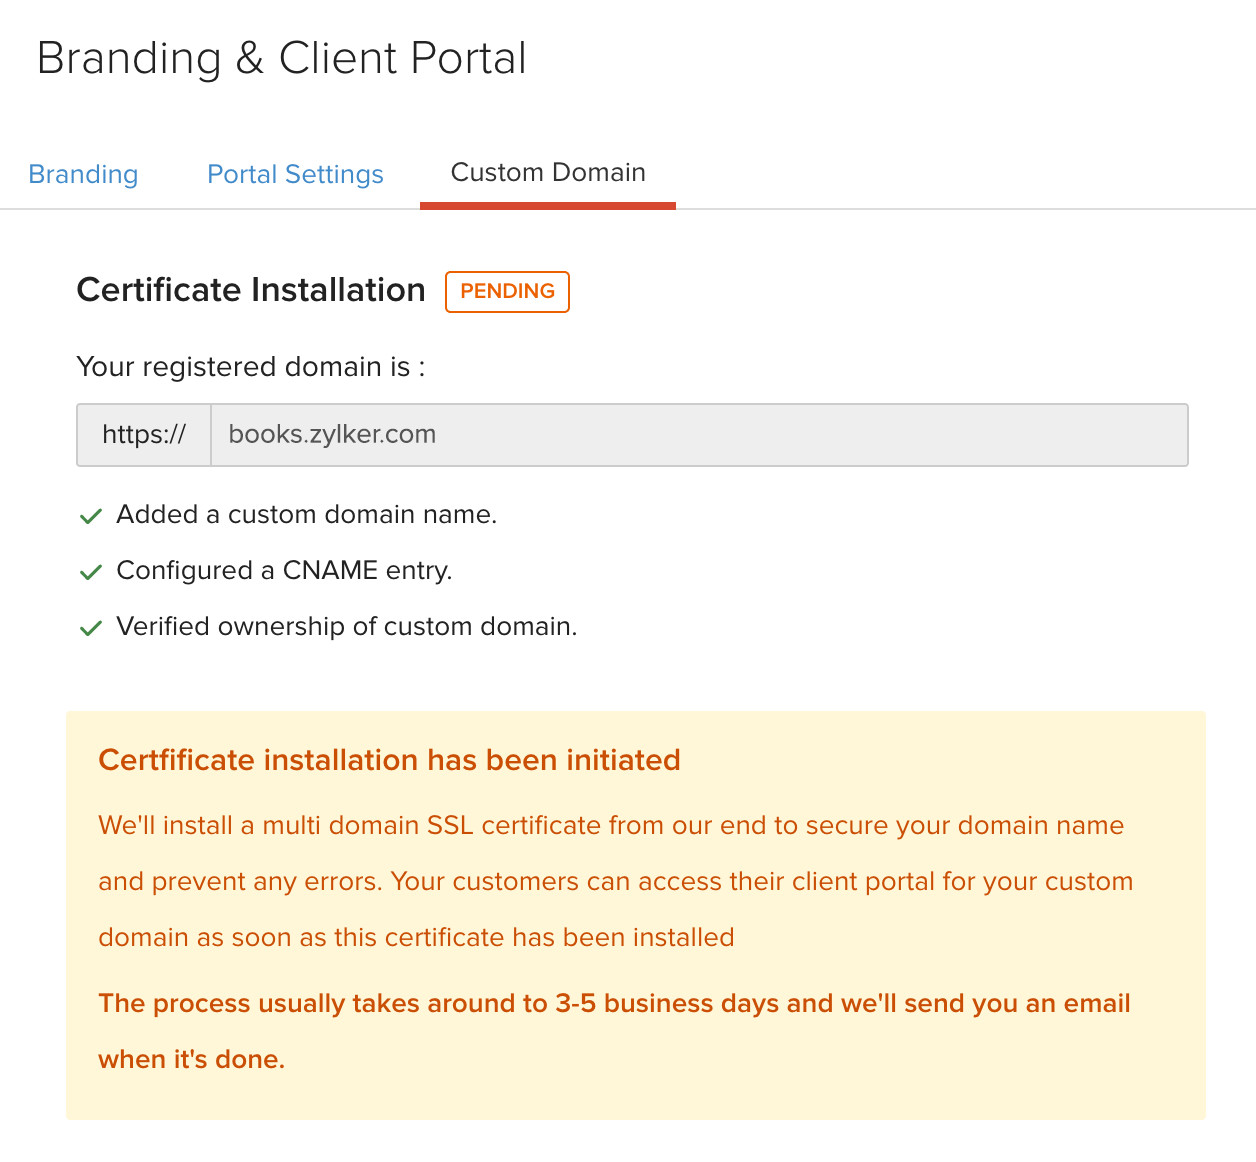Screen dimensions: 1256x1162
Task: Click the green checkmark beside custom domain name step
Action: click(91, 516)
